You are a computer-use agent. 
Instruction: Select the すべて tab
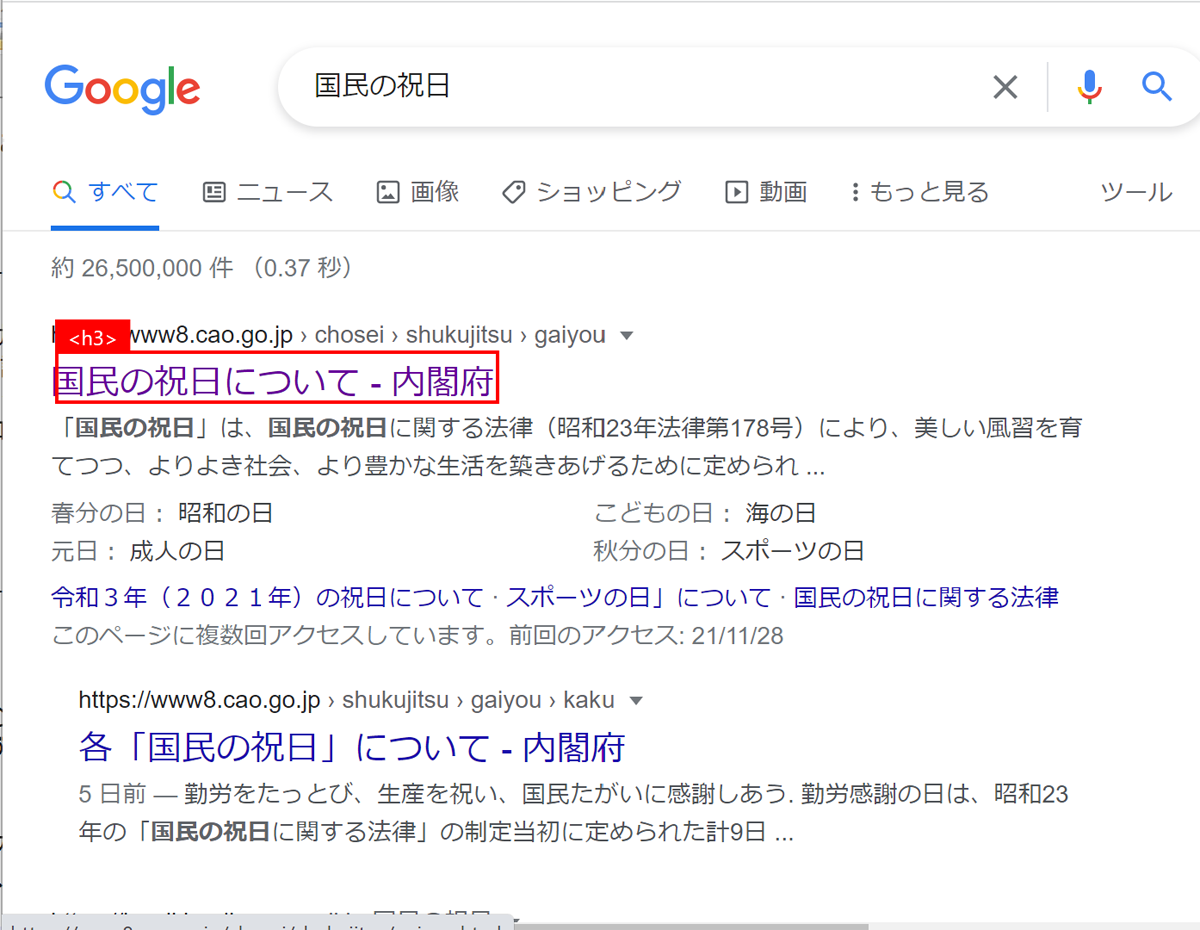tap(105, 192)
